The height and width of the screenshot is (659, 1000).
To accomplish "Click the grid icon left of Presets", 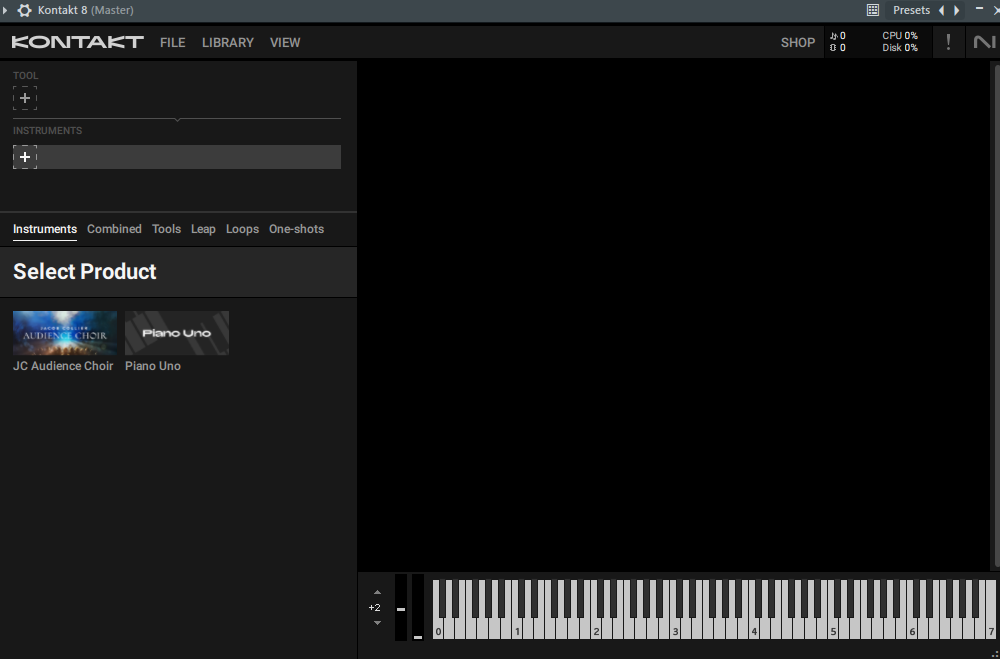I will (x=872, y=10).
